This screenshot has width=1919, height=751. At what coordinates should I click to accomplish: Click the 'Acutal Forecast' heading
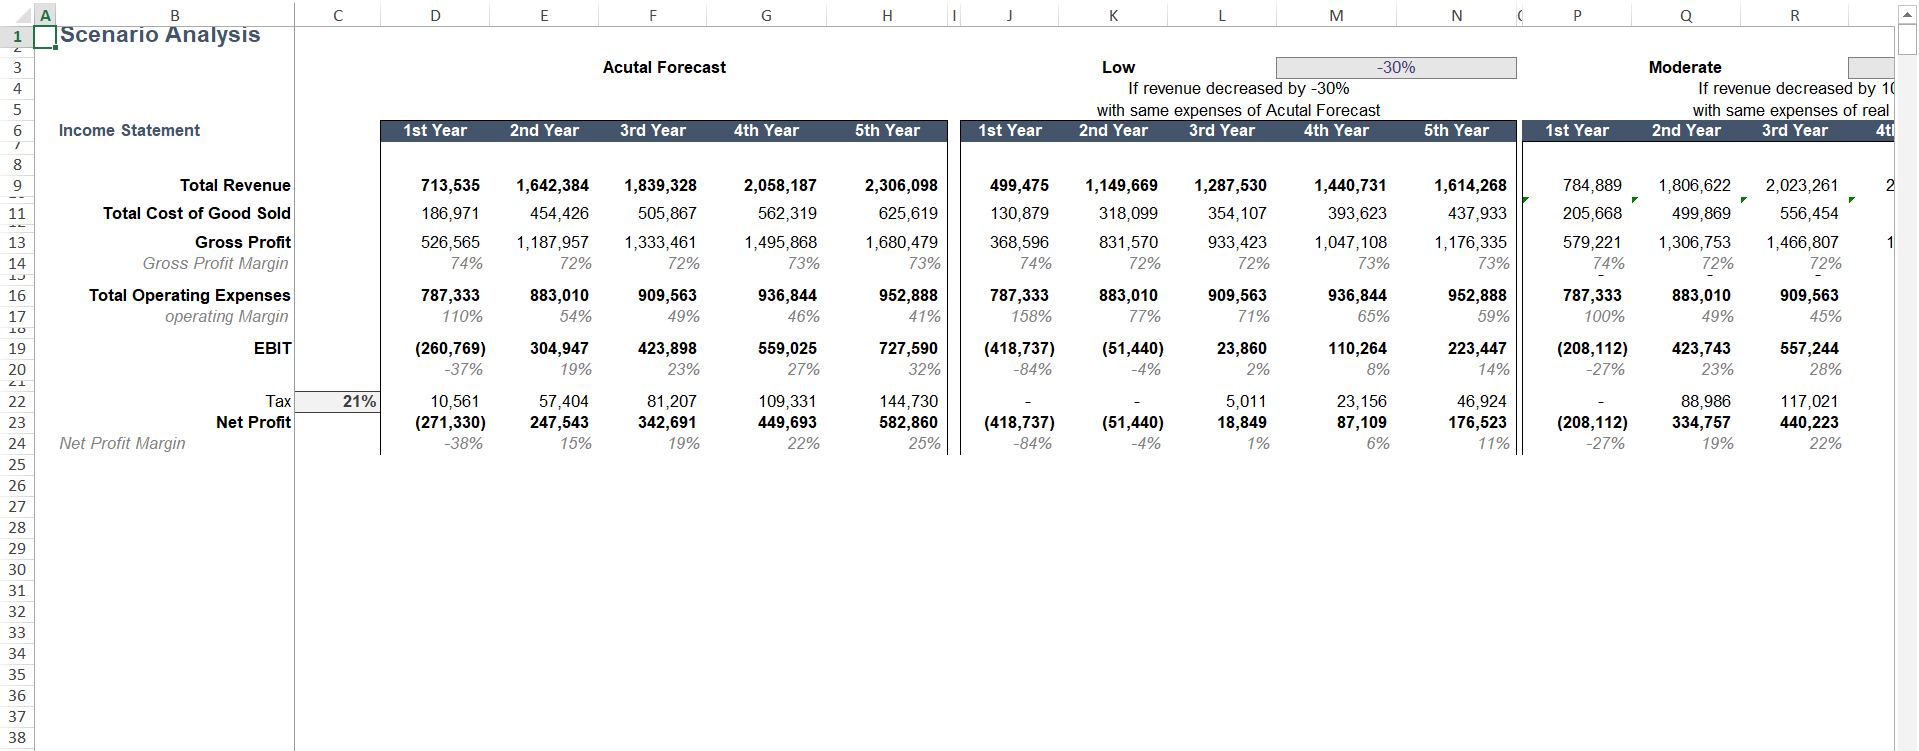tap(664, 67)
